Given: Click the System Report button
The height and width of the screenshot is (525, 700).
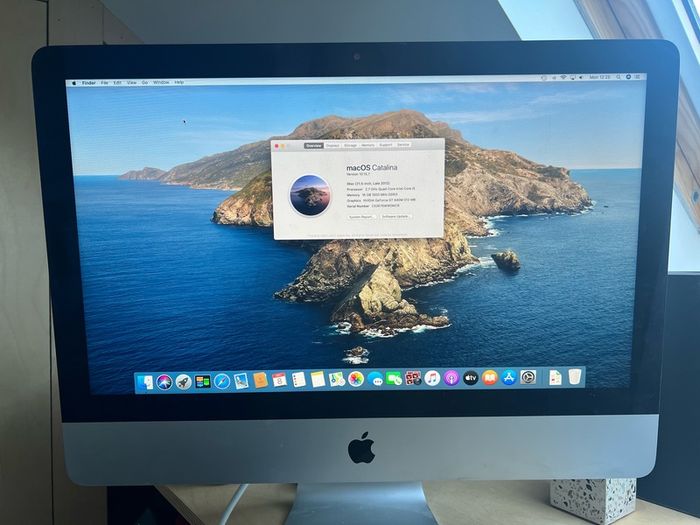Looking at the screenshot, I should point(361,217).
